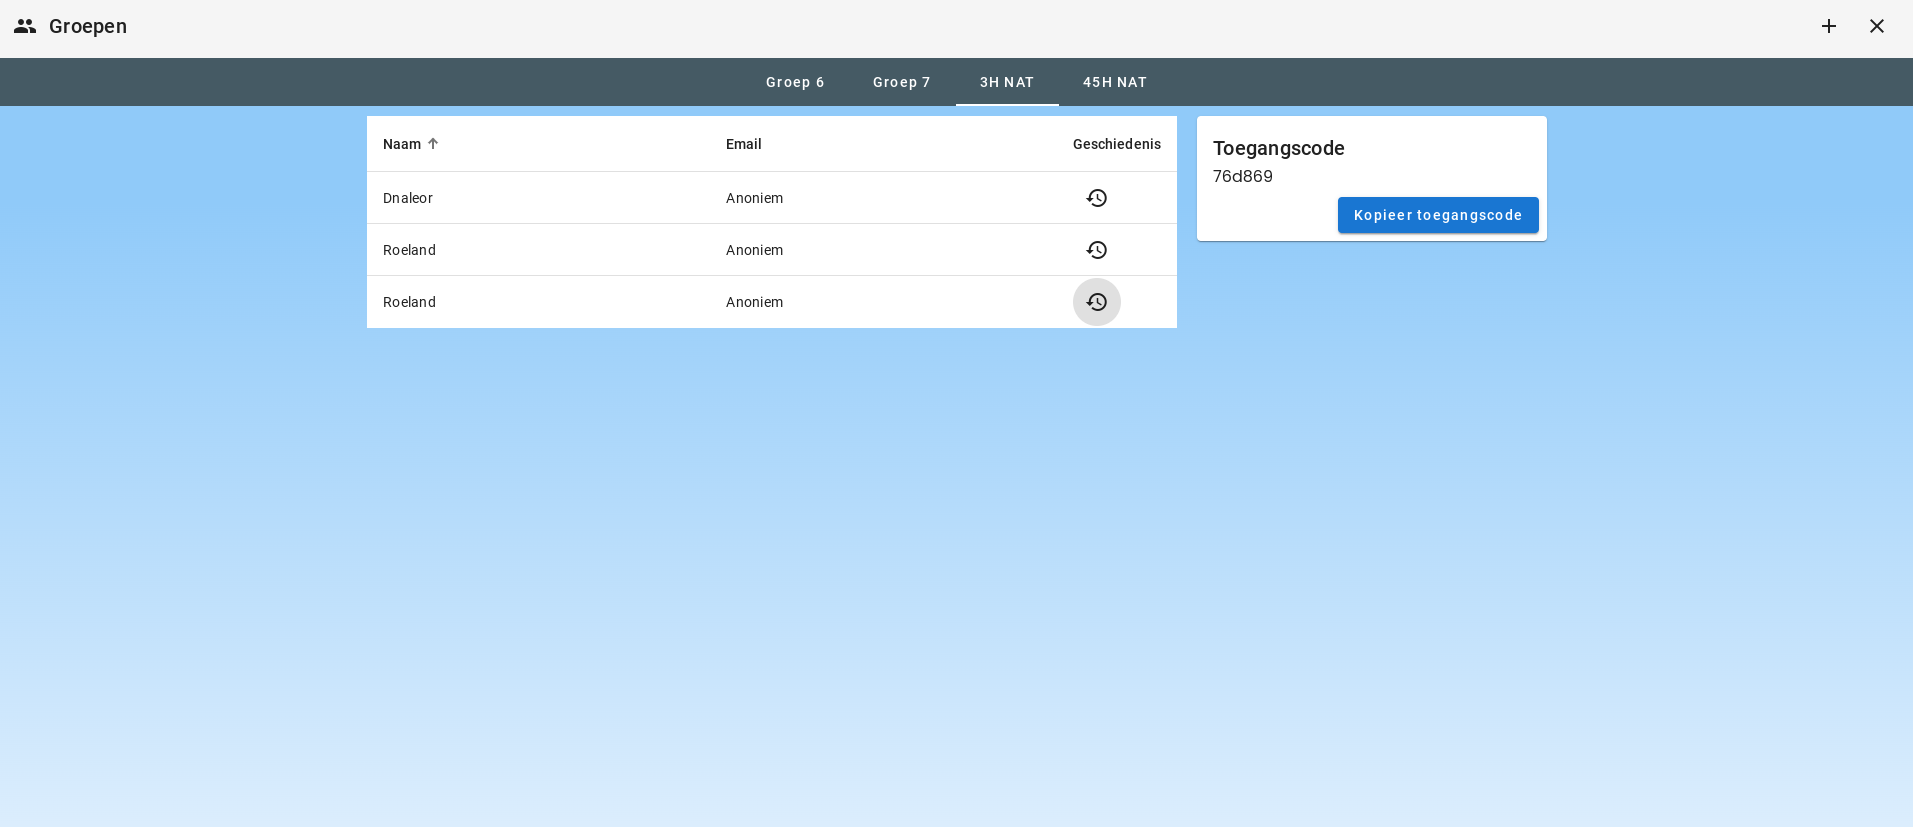This screenshot has width=1913, height=827.
Task: Click the Email column header
Action: [743, 144]
